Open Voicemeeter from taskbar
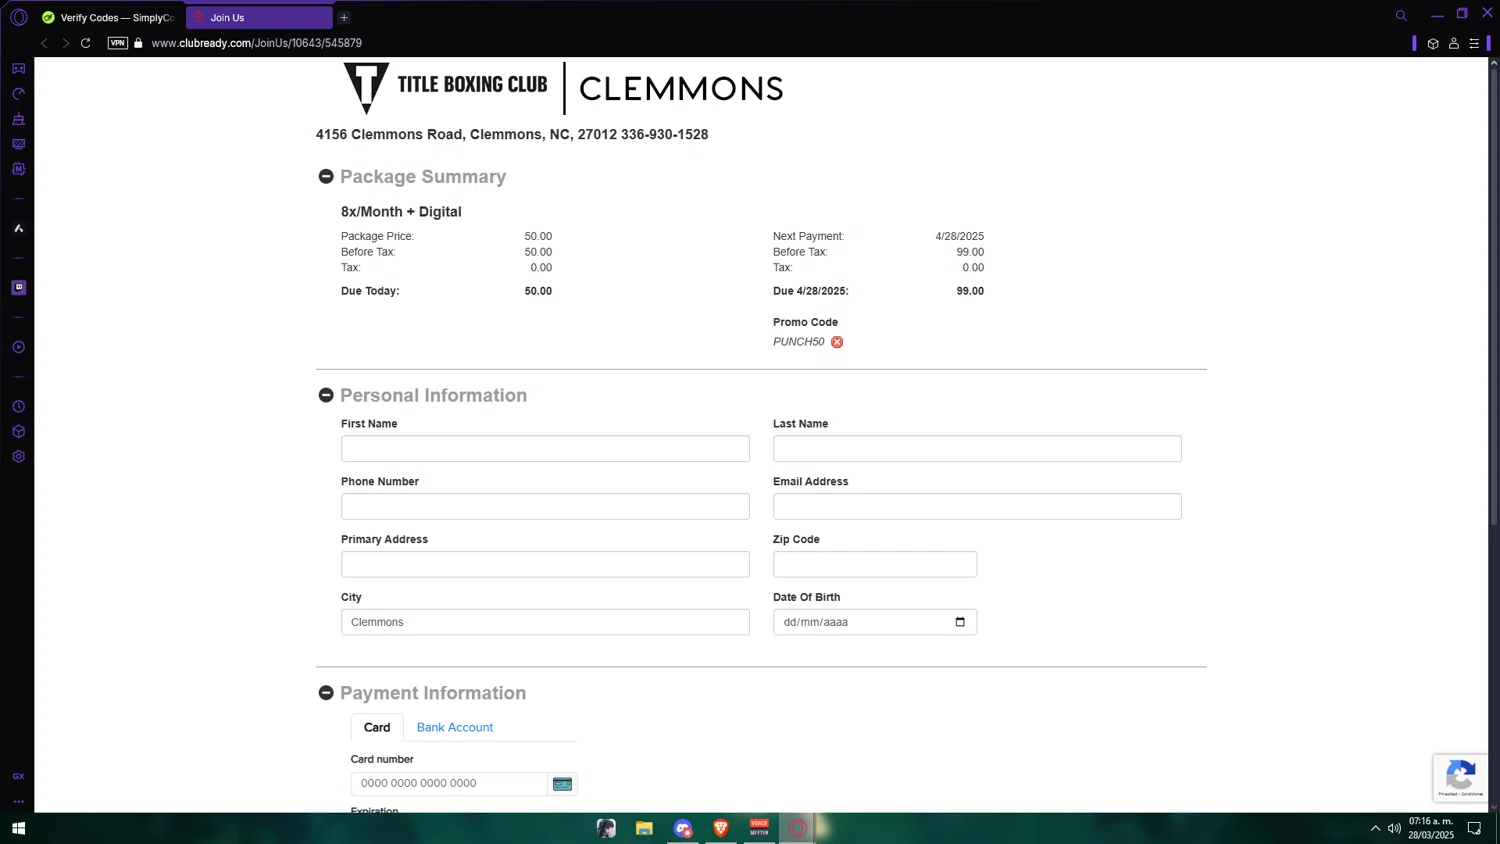Screen dimensions: 1500x844 pyautogui.click(x=759, y=828)
